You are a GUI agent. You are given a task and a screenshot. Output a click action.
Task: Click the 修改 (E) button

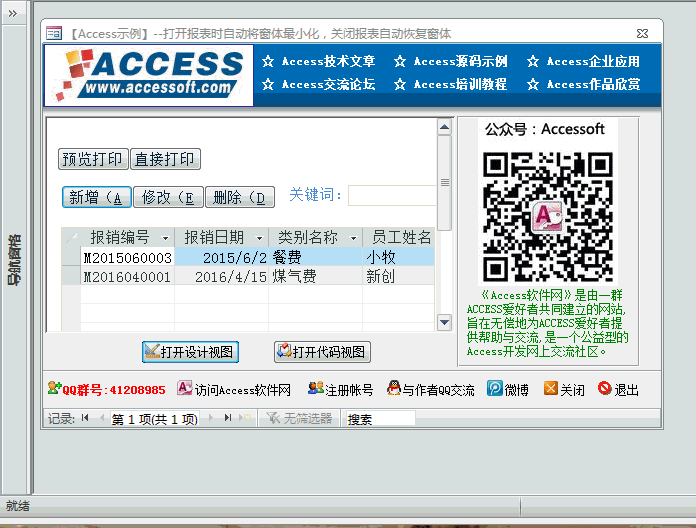(168, 197)
